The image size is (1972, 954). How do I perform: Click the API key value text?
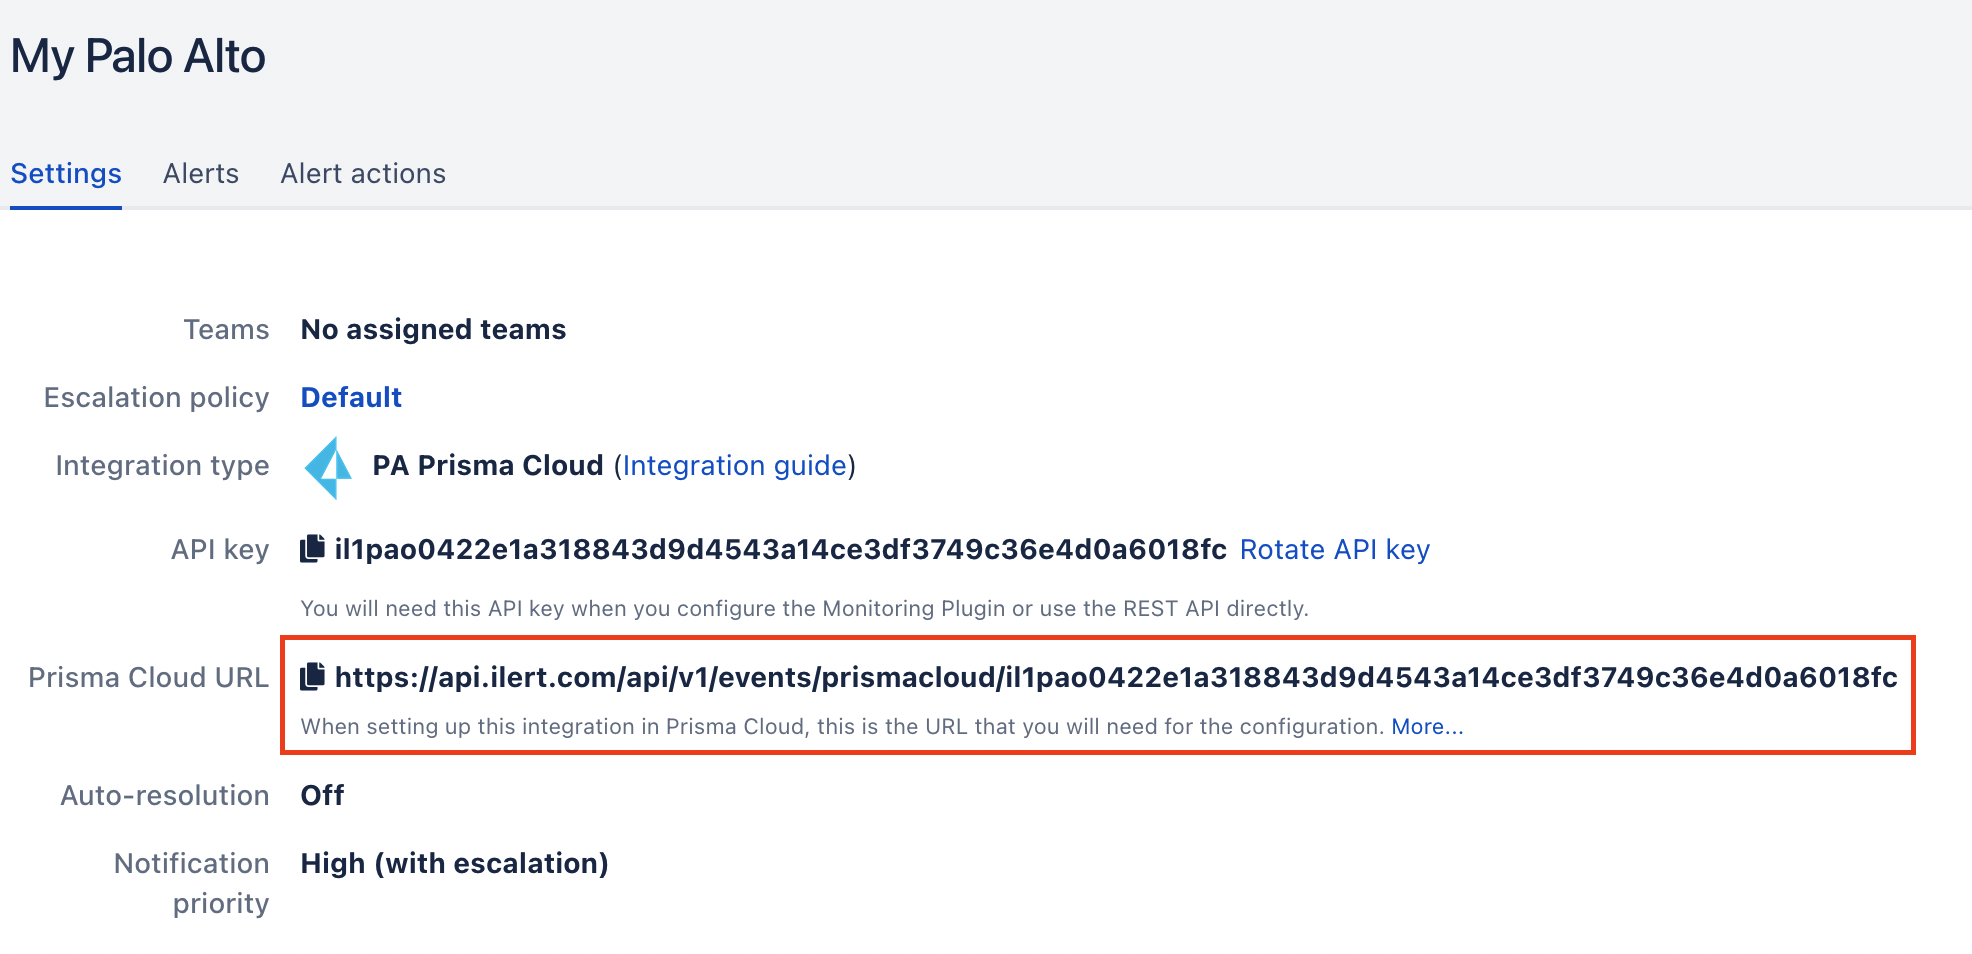780,550
